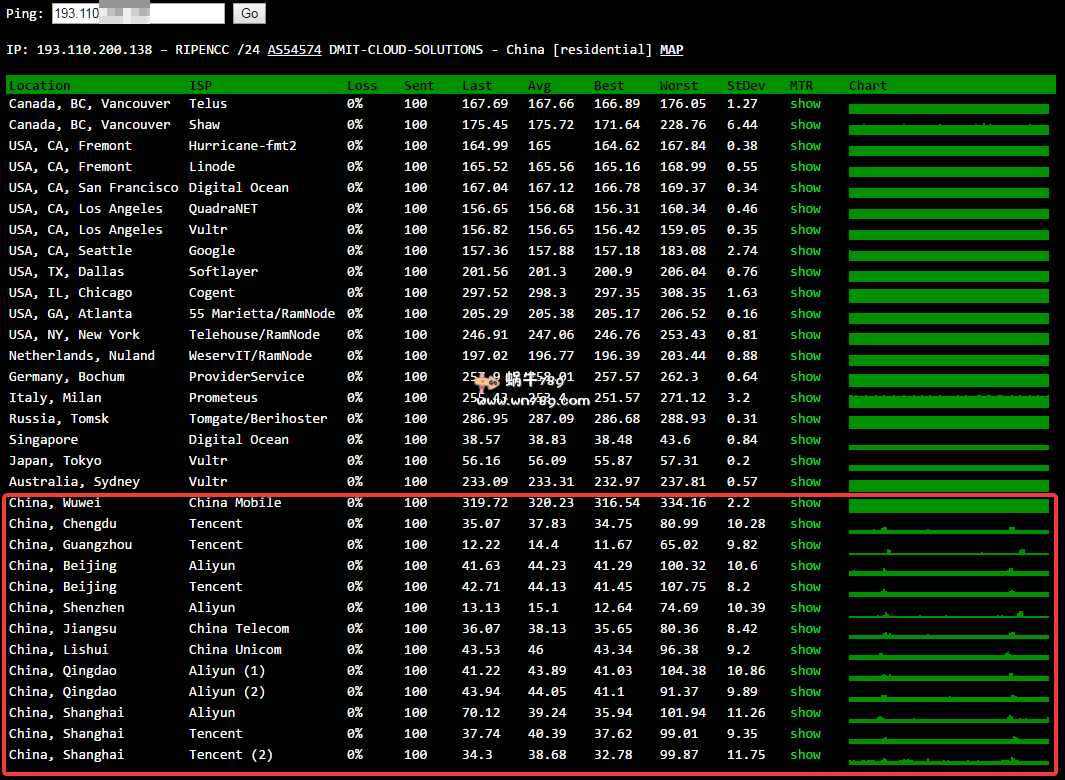1065x780 pixels.
Task: Show MTR for Australia Sydney Vultr row
Action: point(805,482)
